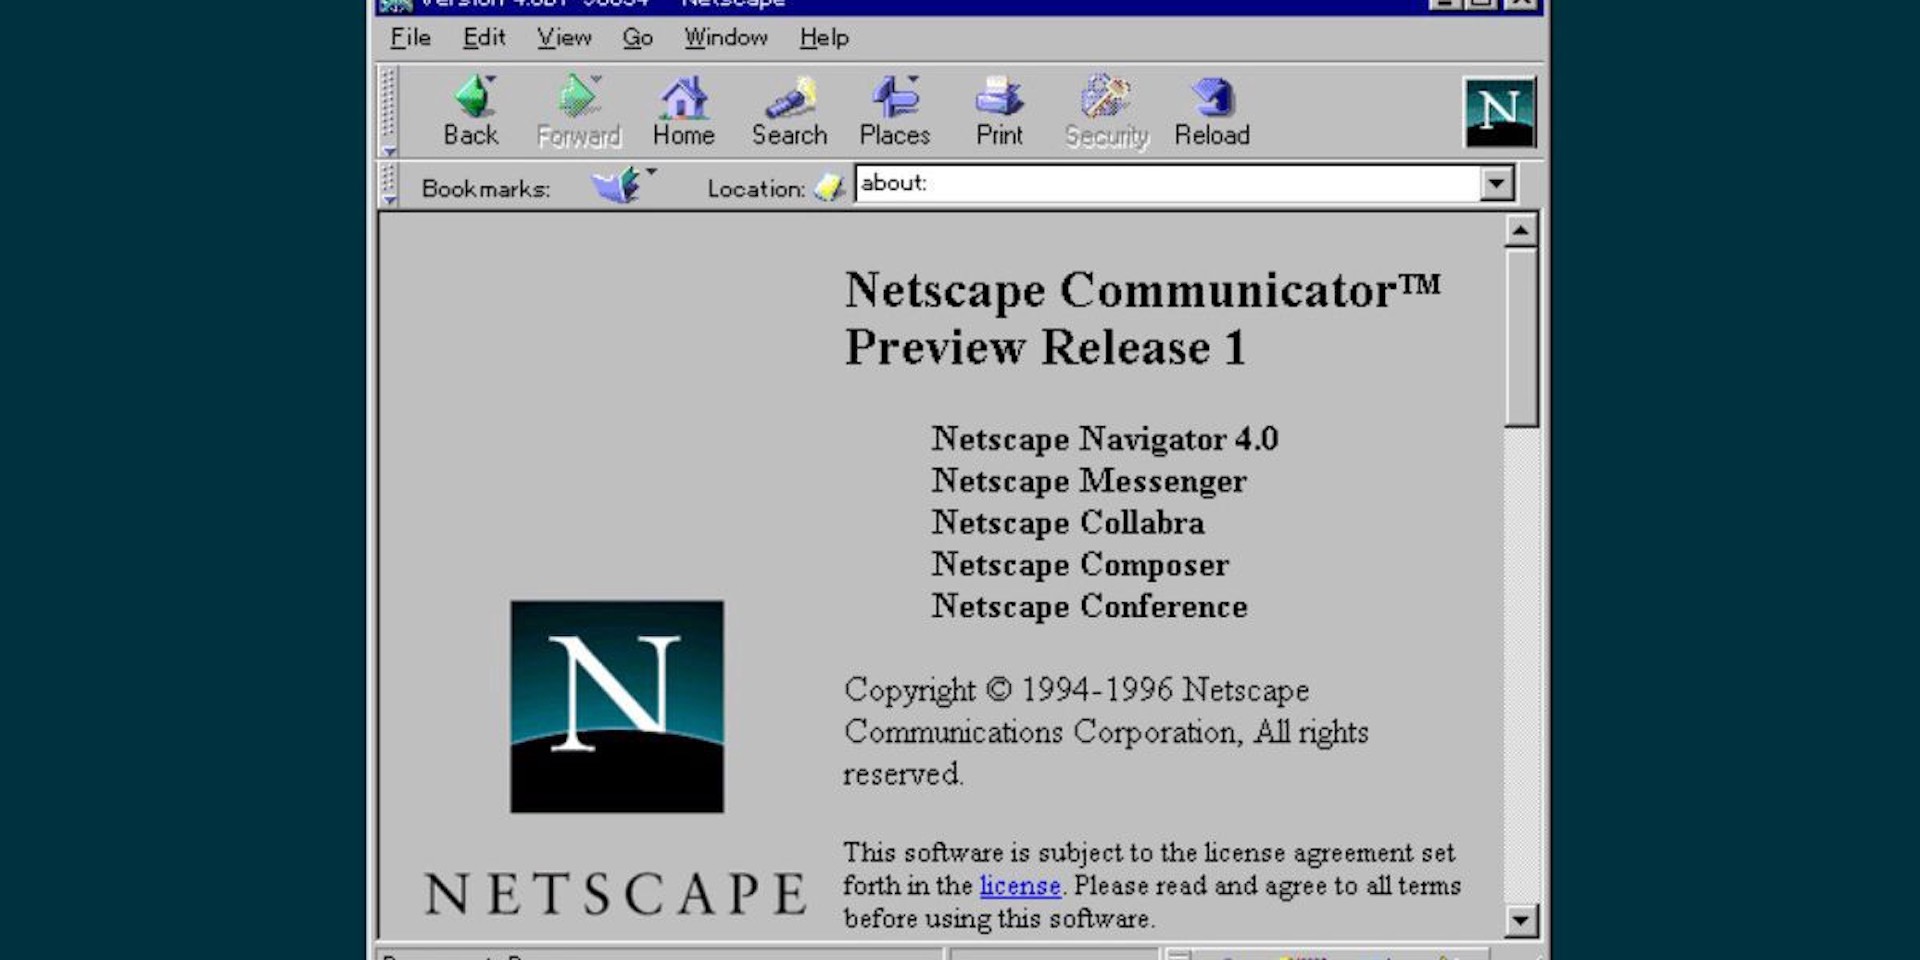Click the vertical scrollbar up arrow

(1521, 231)
